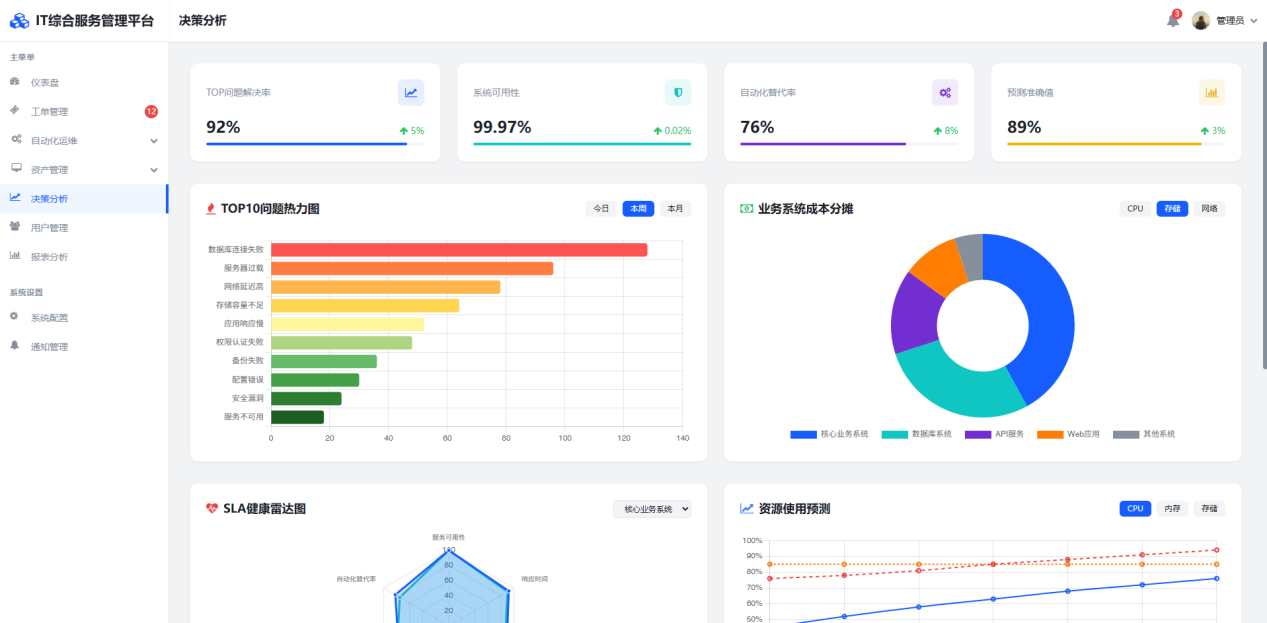This screenshot has height=623, width=1267.
Task: Toggle 数据库系统 legend series visibility
Action: 917,435
